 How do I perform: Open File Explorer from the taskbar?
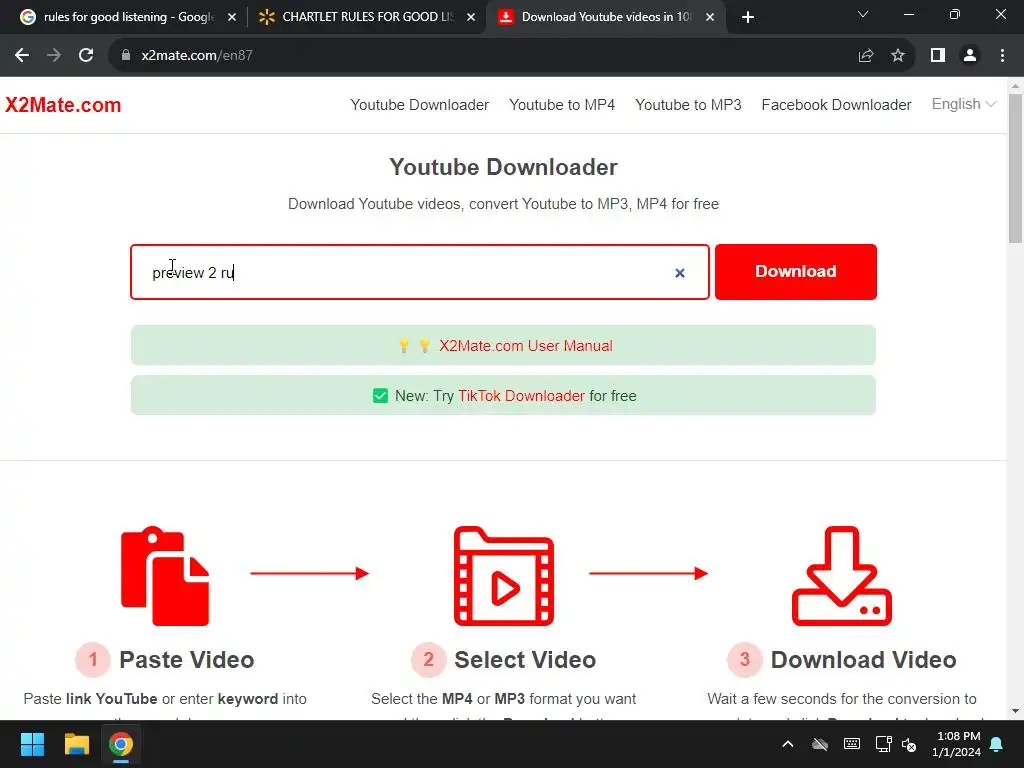tap(76, 744)
